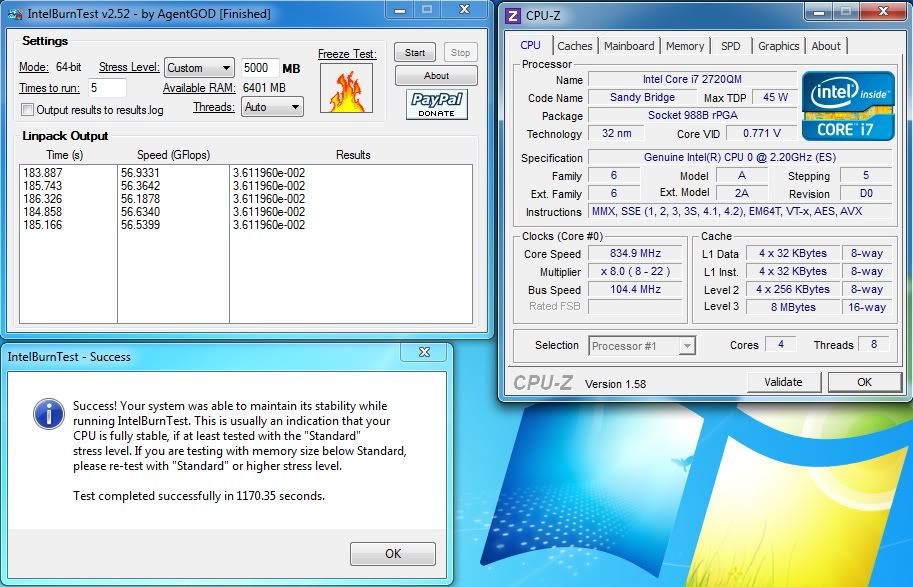Open the Stress Level dropdown
Screen dimensions: 913x587
pos(199,68)
